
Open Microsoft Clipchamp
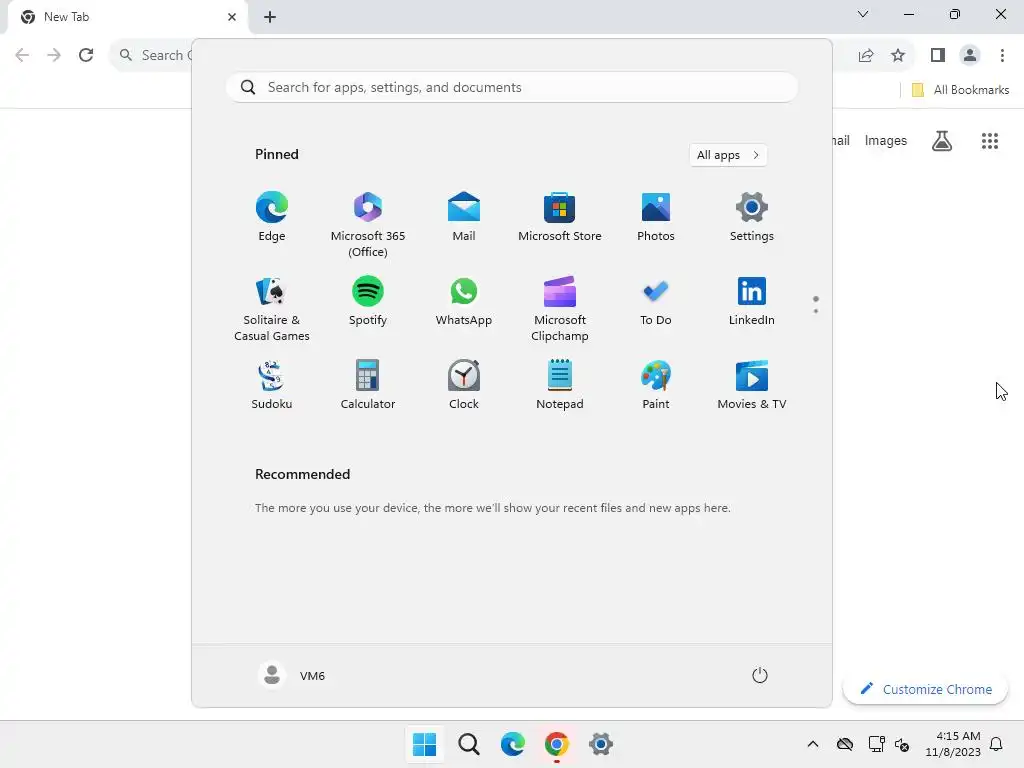coord(560,308)
